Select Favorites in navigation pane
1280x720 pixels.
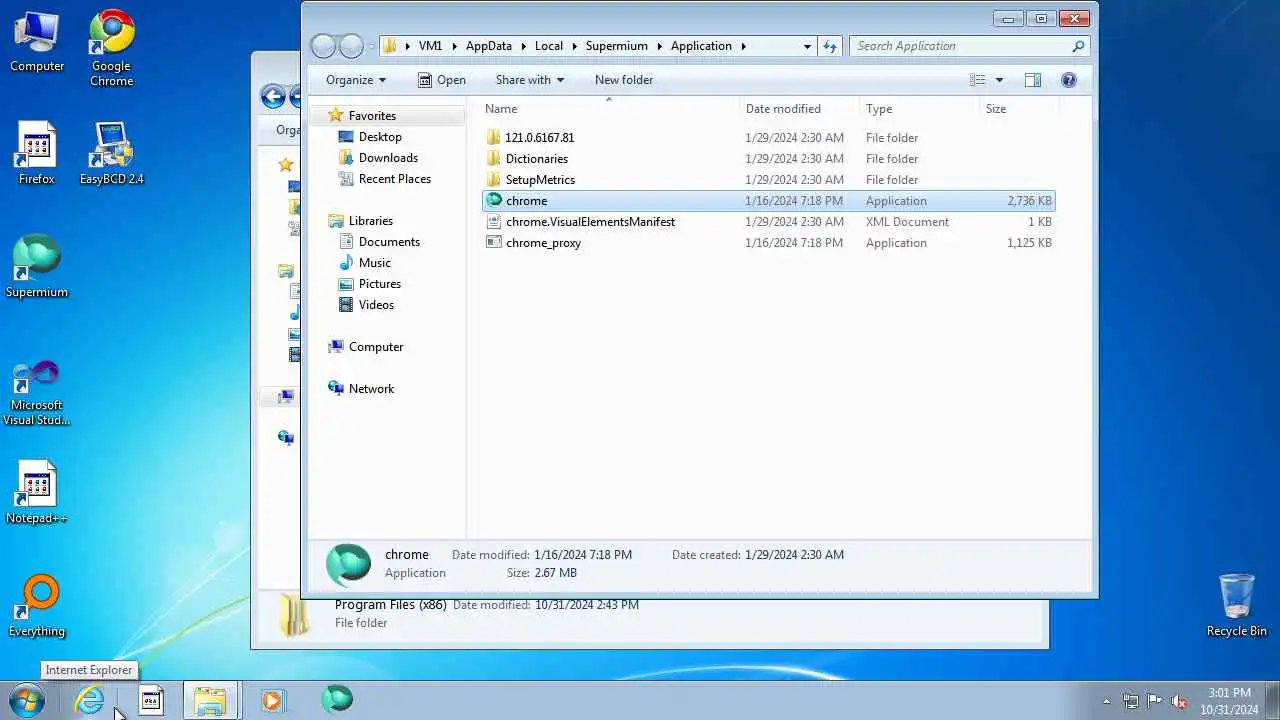tap(372, 116)
